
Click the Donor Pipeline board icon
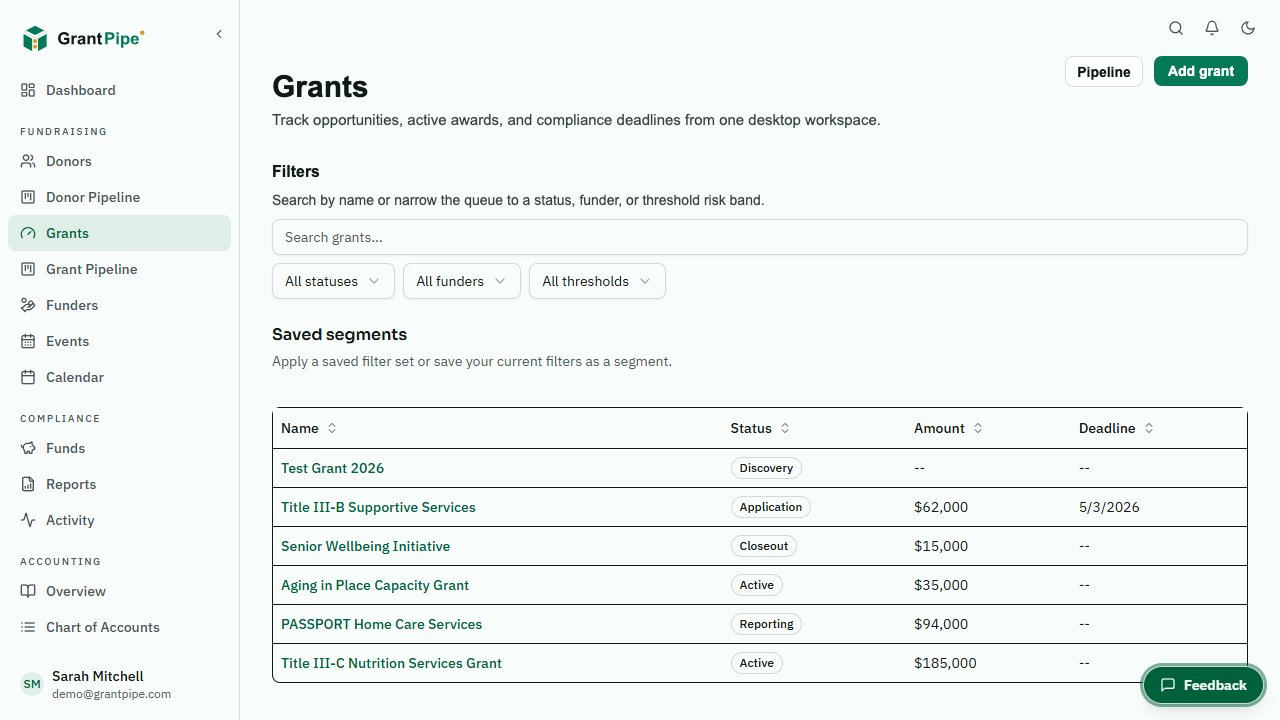pyautogui.click(x=28, y=197)
